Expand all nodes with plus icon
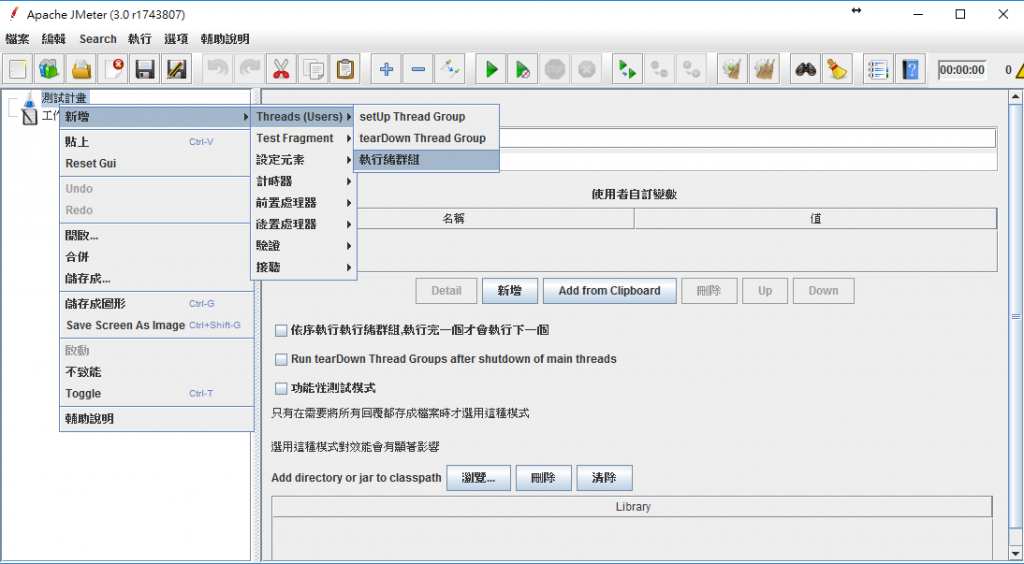Screen dimensions: 1024x564 click(x=386, y=69)
